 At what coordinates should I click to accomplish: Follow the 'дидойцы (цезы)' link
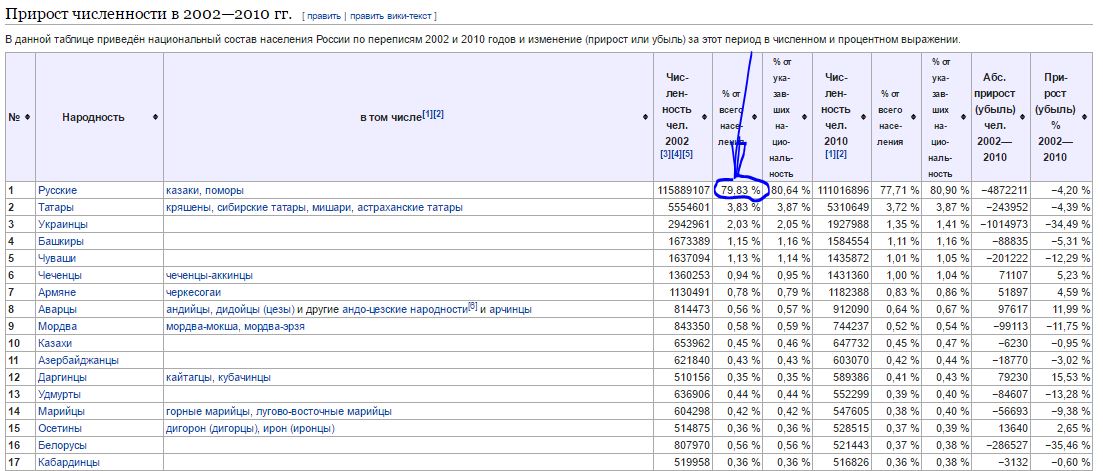[255, 309]
